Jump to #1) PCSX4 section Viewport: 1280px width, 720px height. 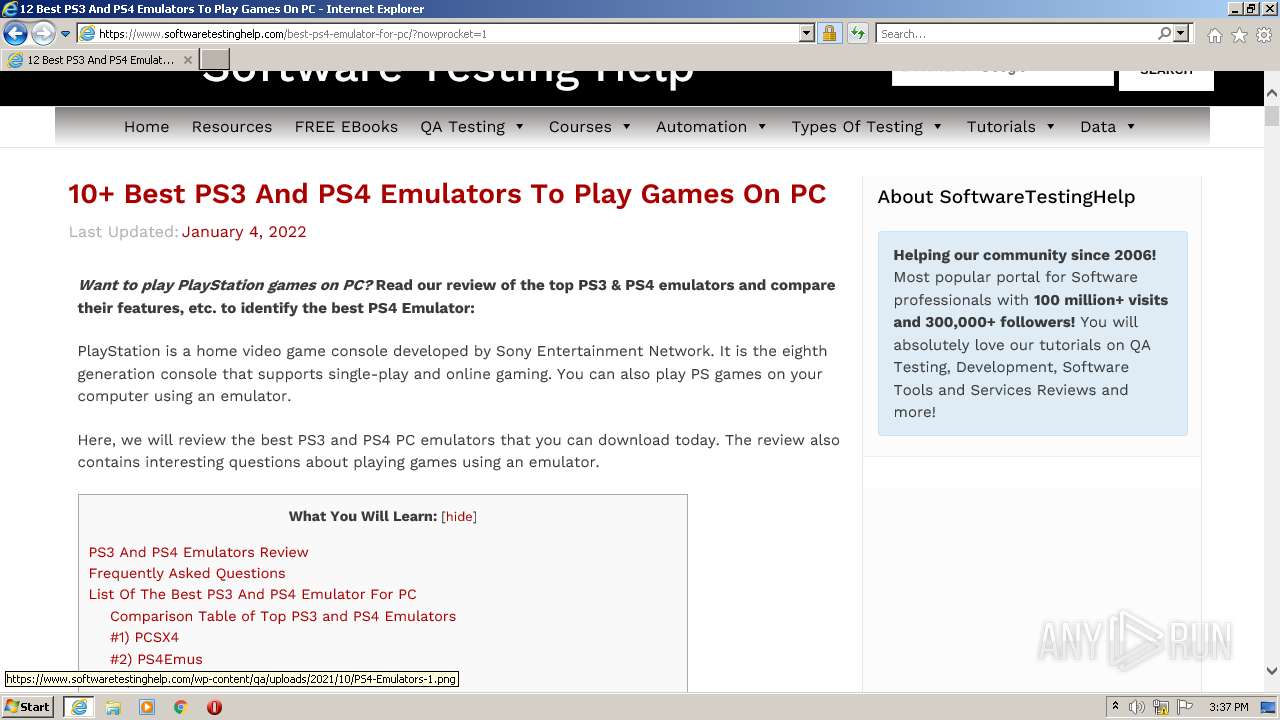pyautogui.click(x=144, y=637)
